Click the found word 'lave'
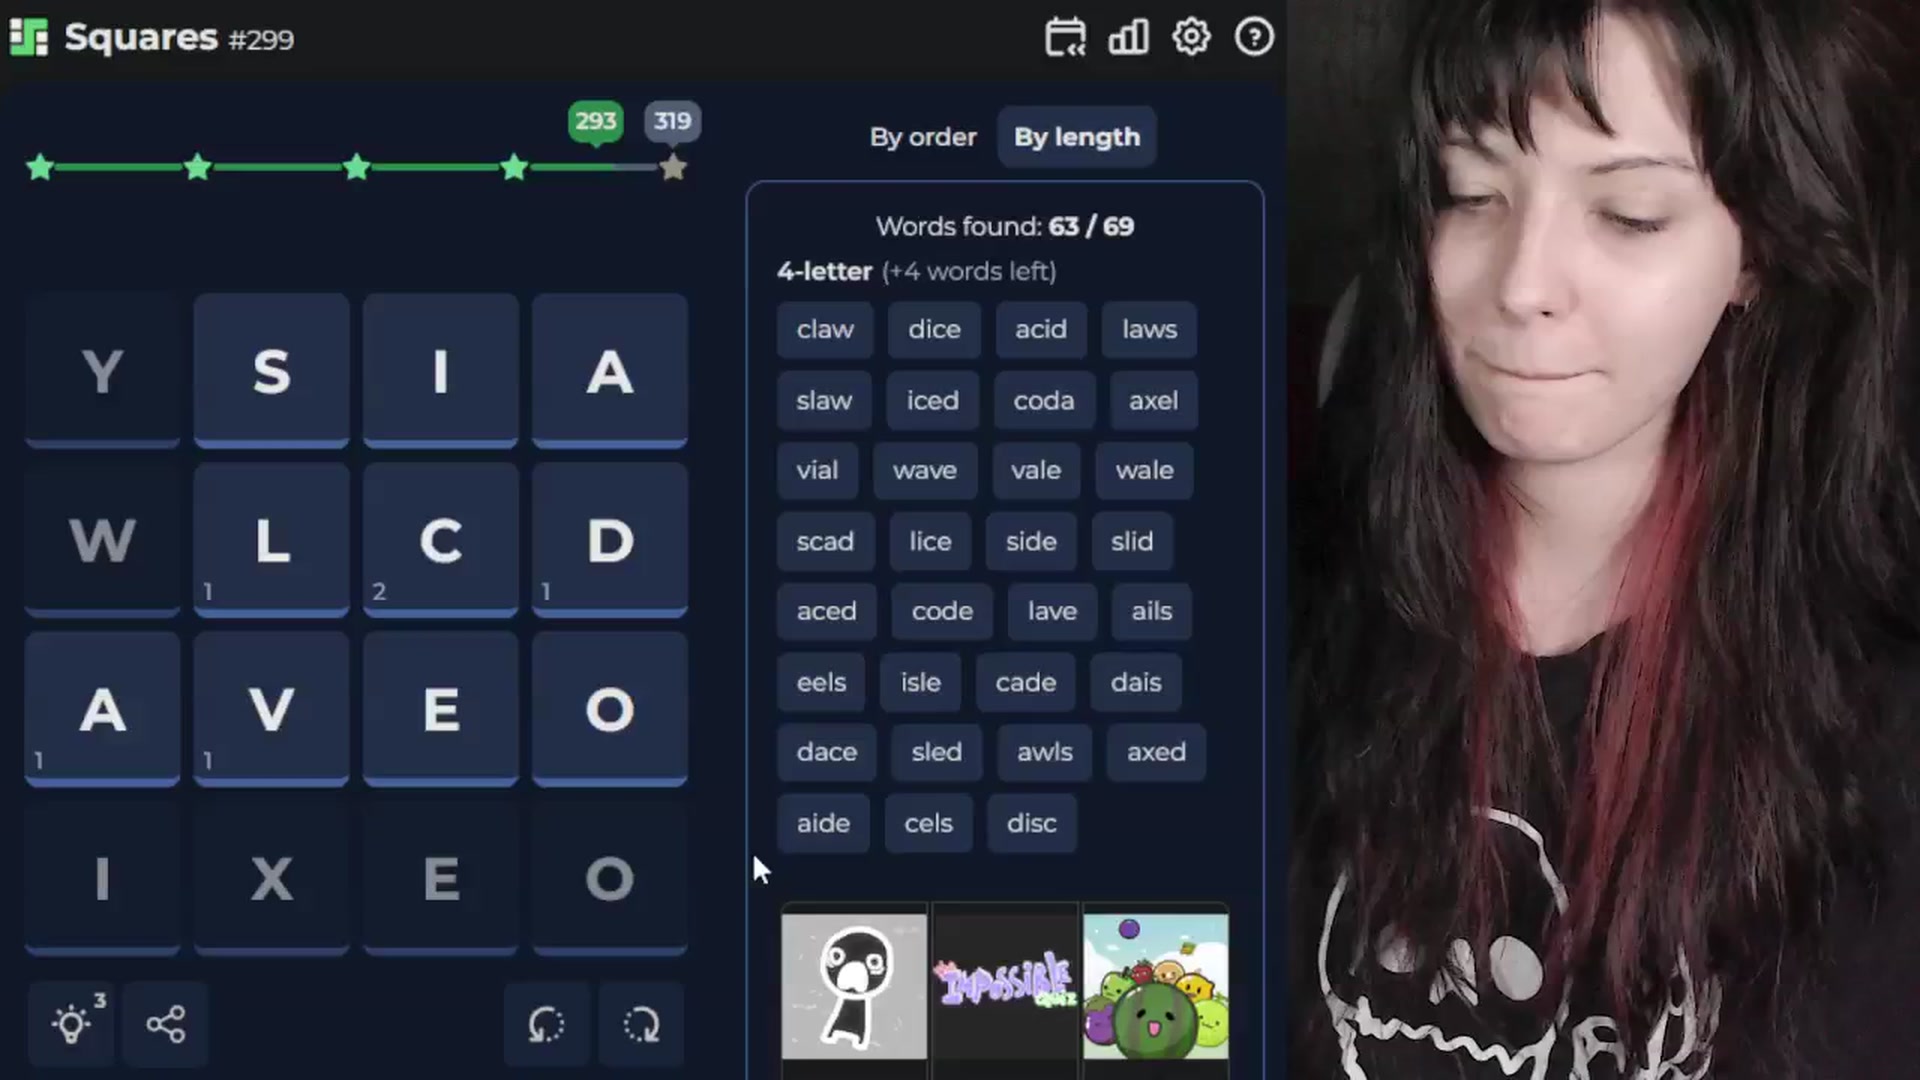The height and width of the screenshot is (1080, 1920). pyautogui.click(x=1052, y=612)
